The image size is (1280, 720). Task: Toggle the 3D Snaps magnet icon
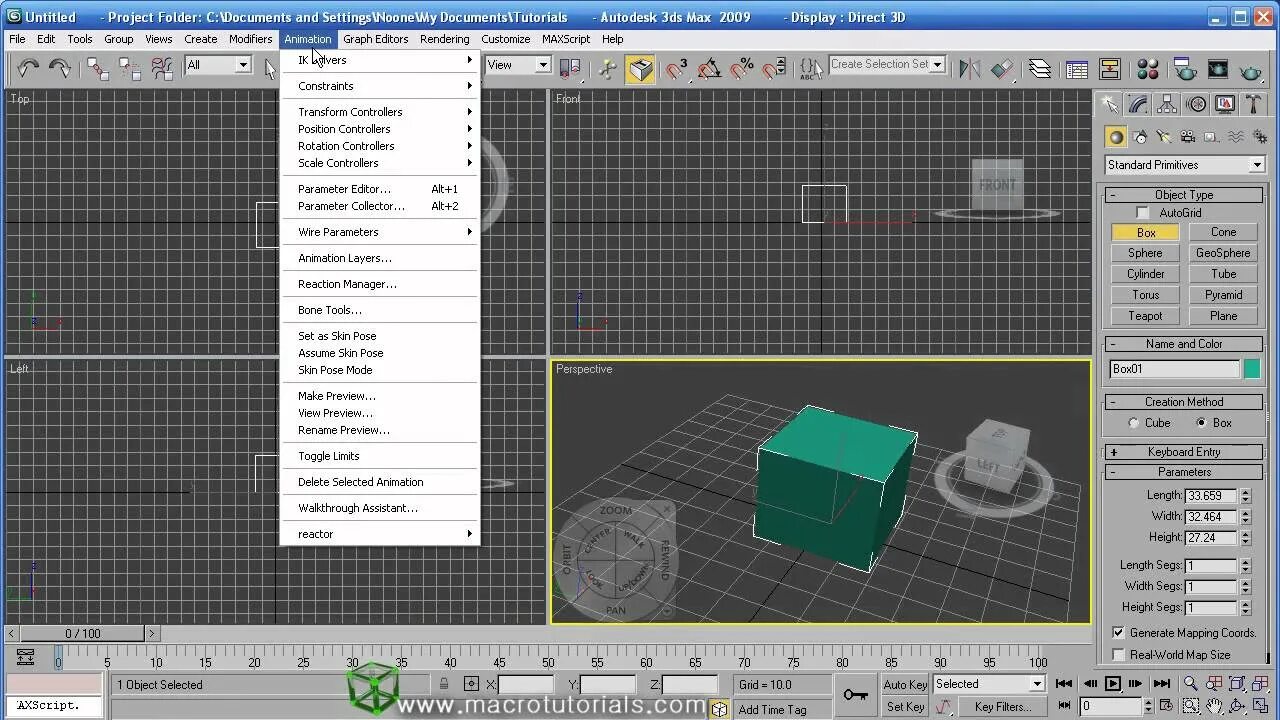[x=676, y=68]
